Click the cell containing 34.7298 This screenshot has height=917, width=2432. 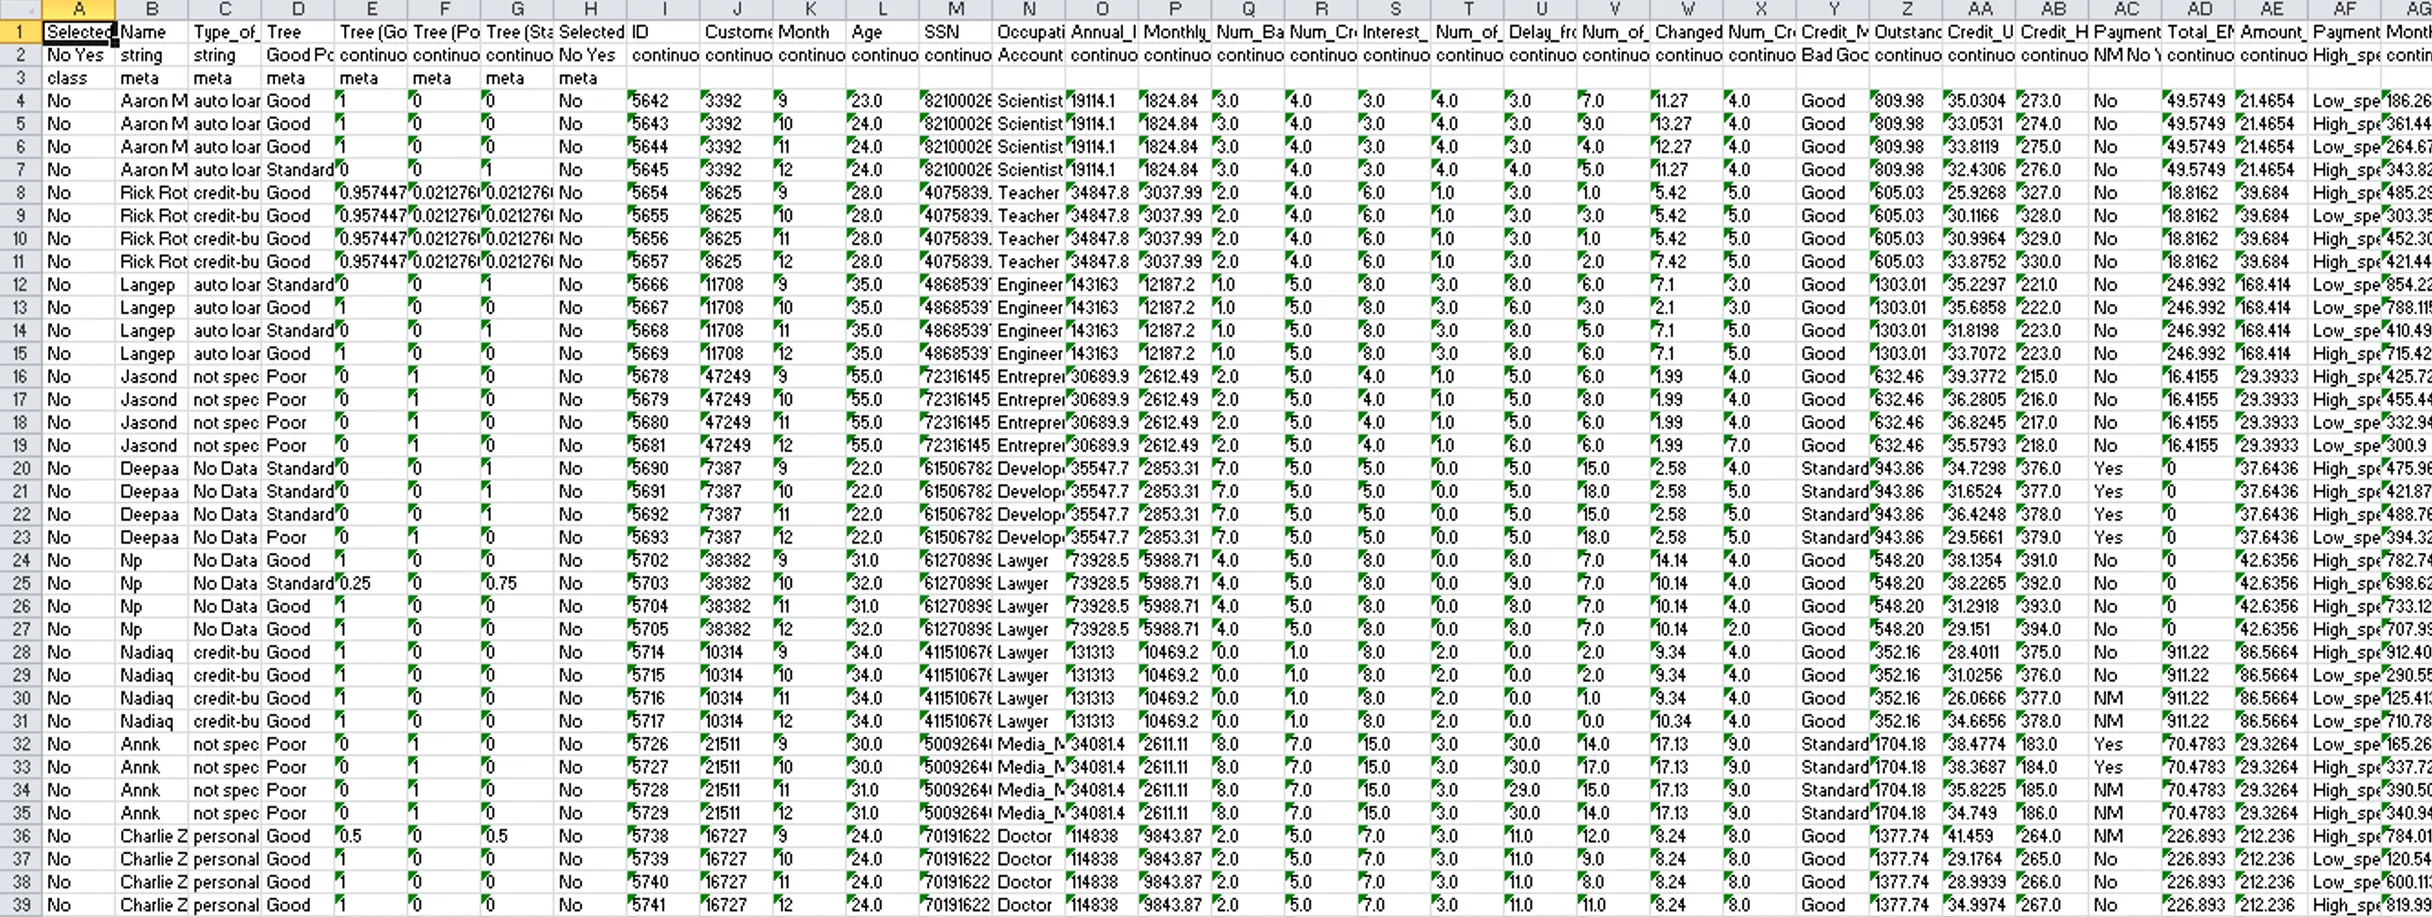[x=1978, y=469]
